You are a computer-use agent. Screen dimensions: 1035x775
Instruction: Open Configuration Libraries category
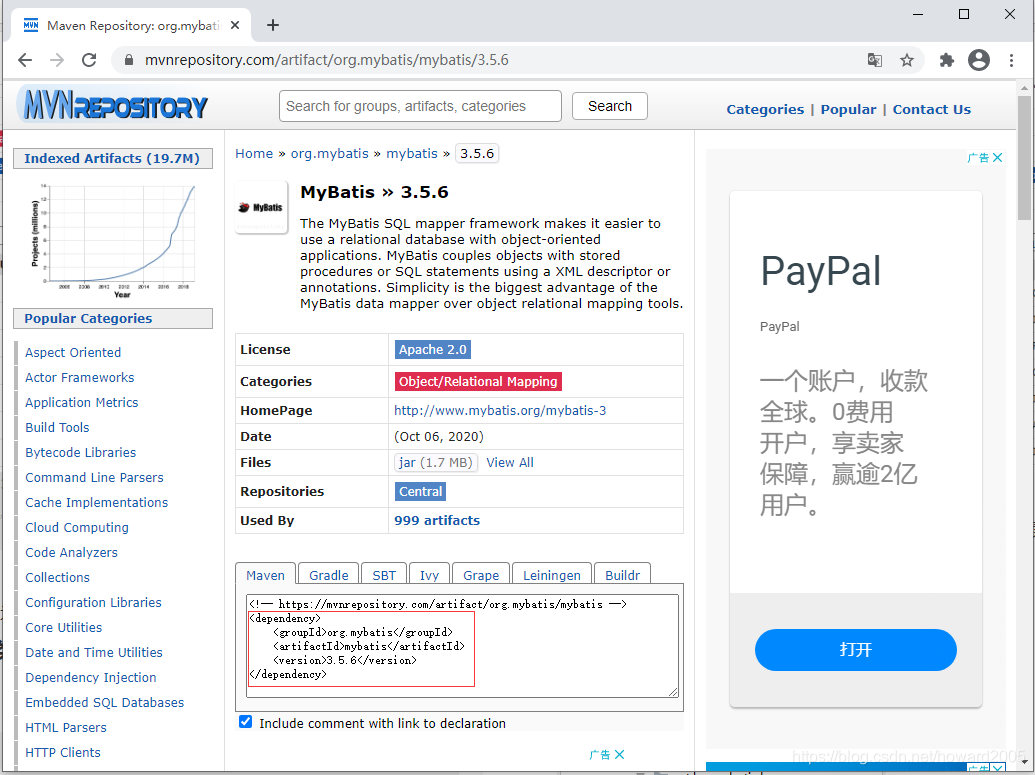pyautogui.click(x=93, y=603)
